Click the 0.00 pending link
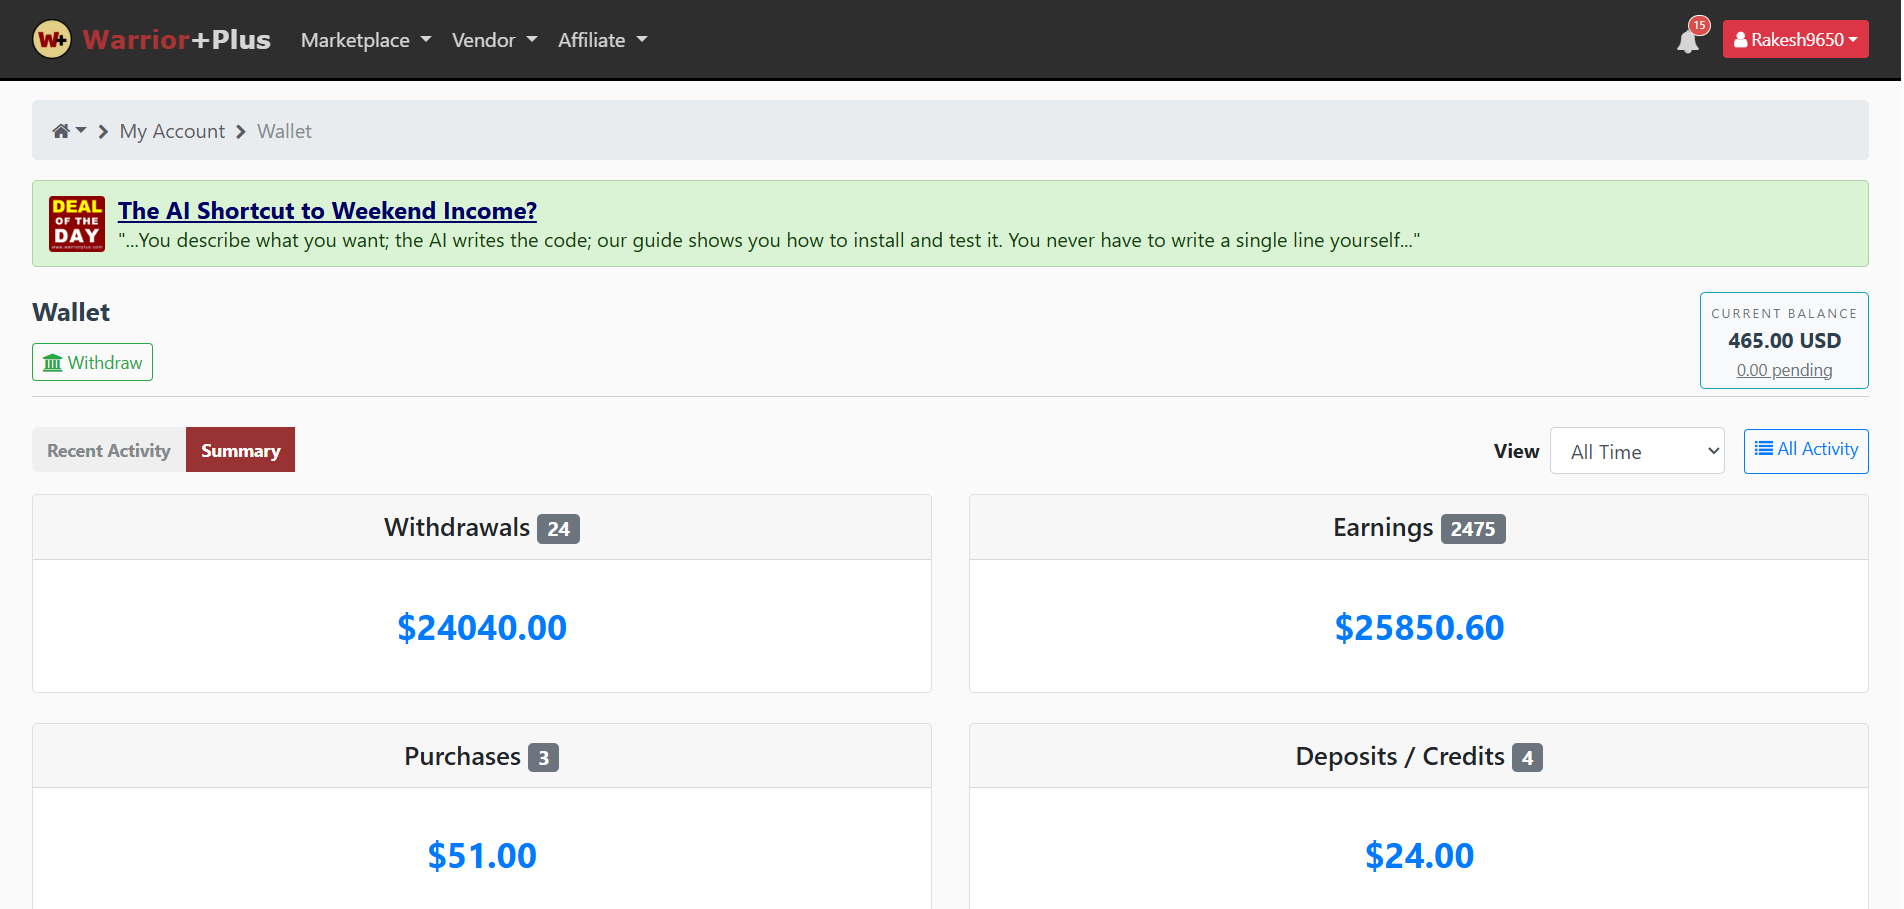 tap(1784, 370)
